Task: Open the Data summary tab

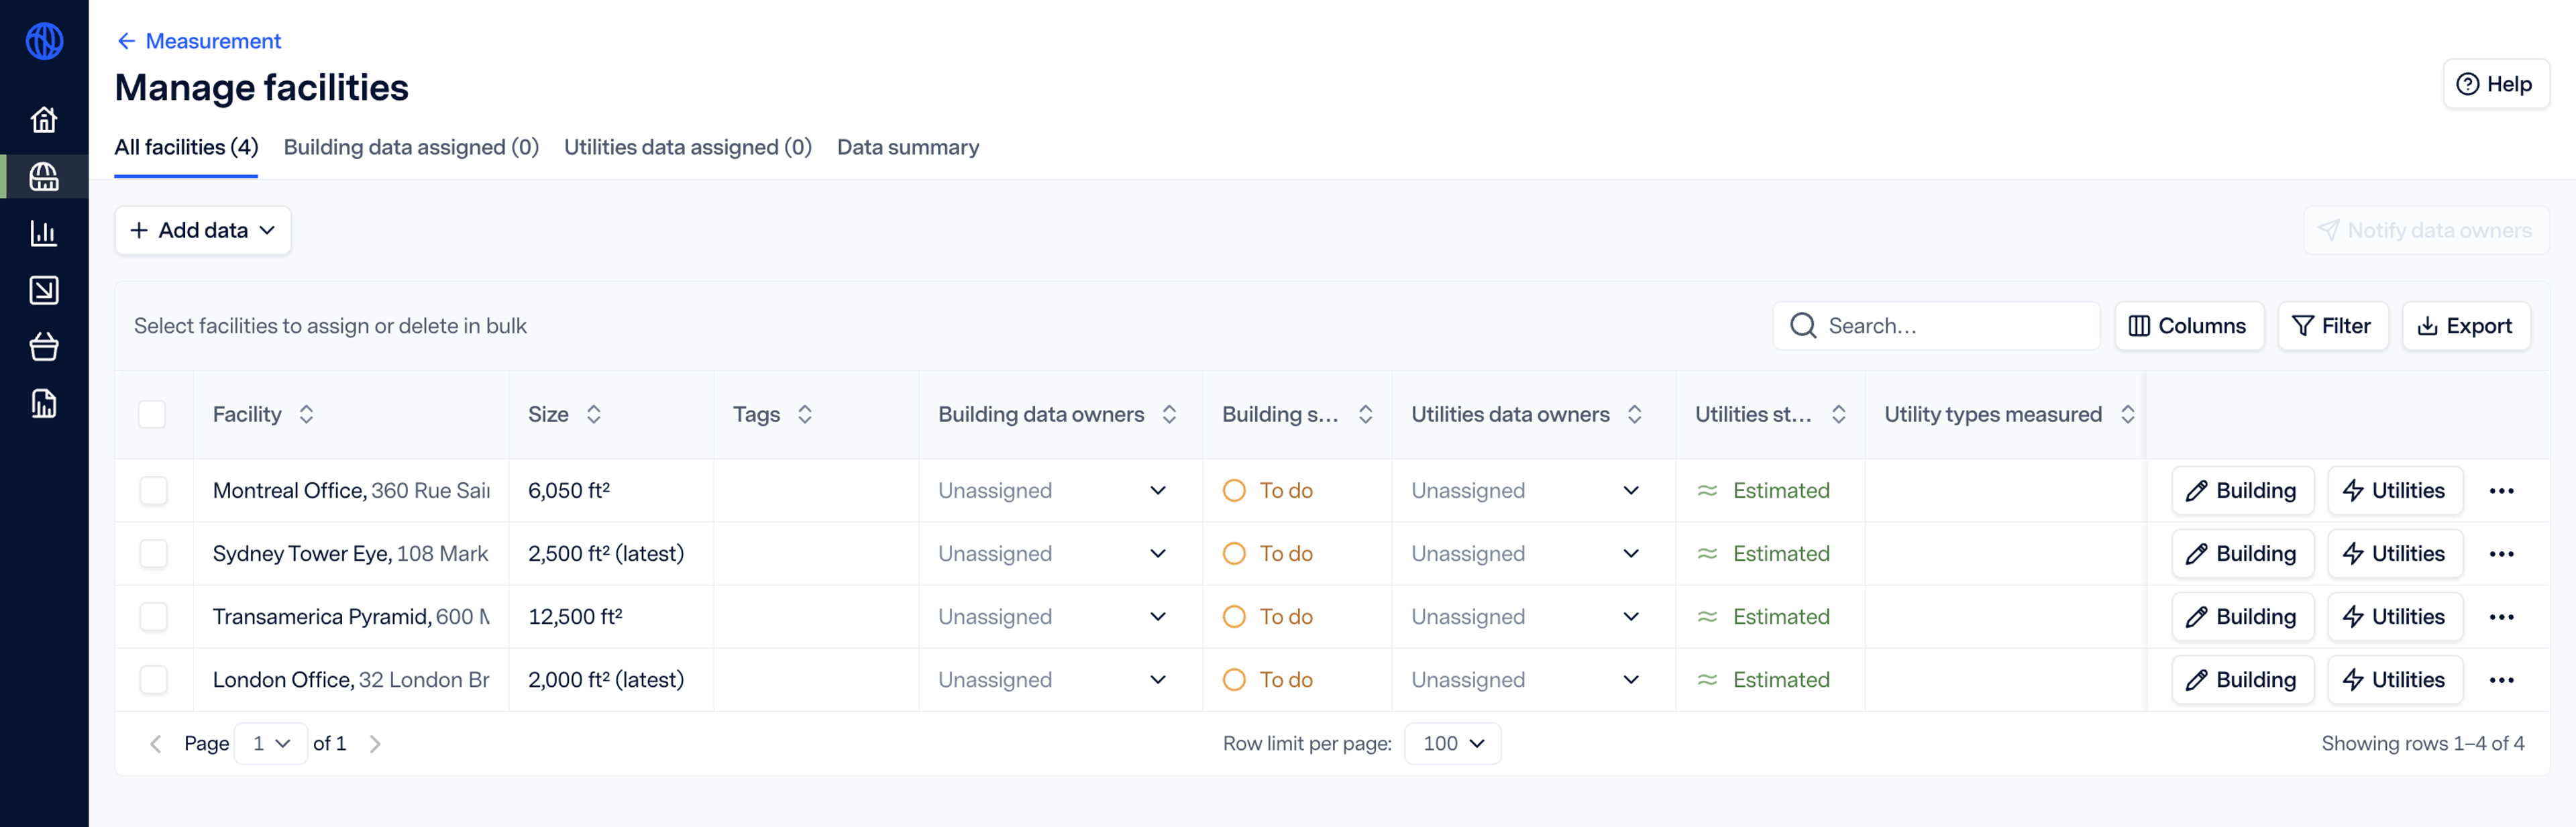Action: 907,146
